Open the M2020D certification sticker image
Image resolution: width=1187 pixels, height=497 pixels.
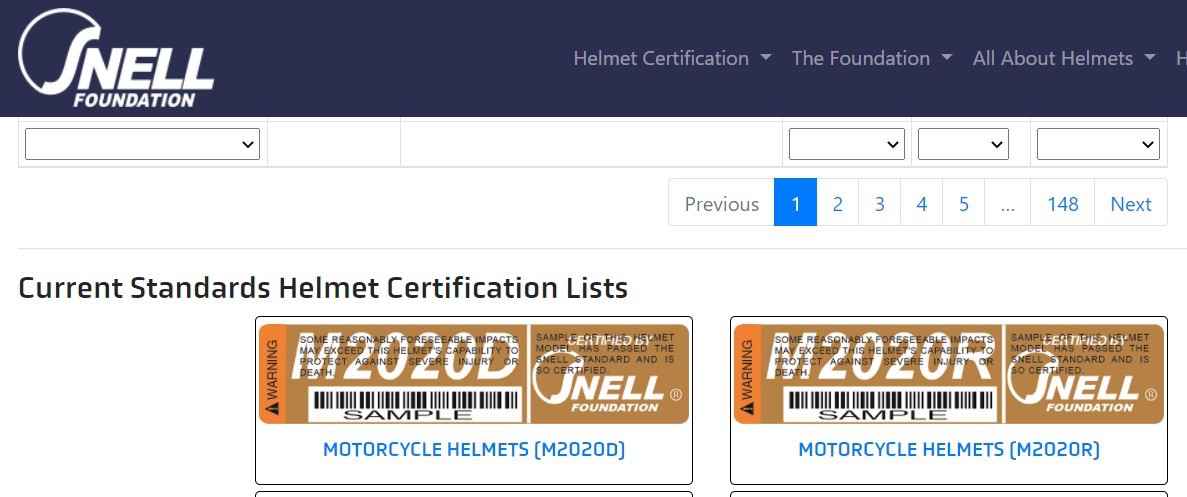tap(474, 374)
